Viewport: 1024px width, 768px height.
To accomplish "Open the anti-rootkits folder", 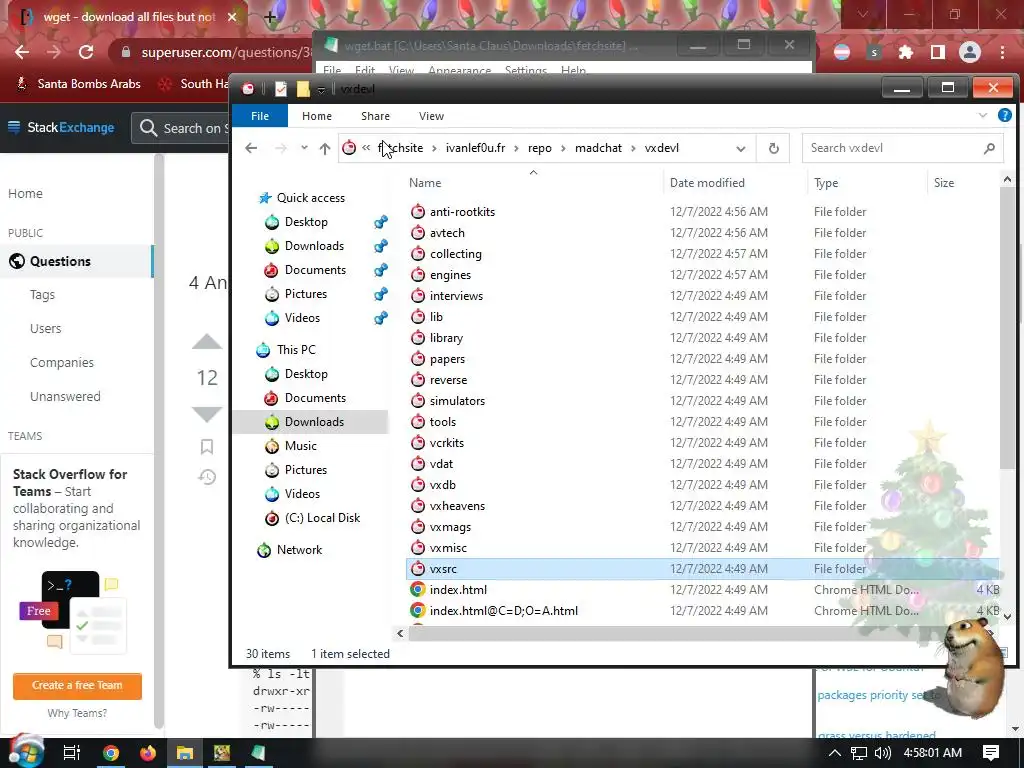I will click(462, 212).
